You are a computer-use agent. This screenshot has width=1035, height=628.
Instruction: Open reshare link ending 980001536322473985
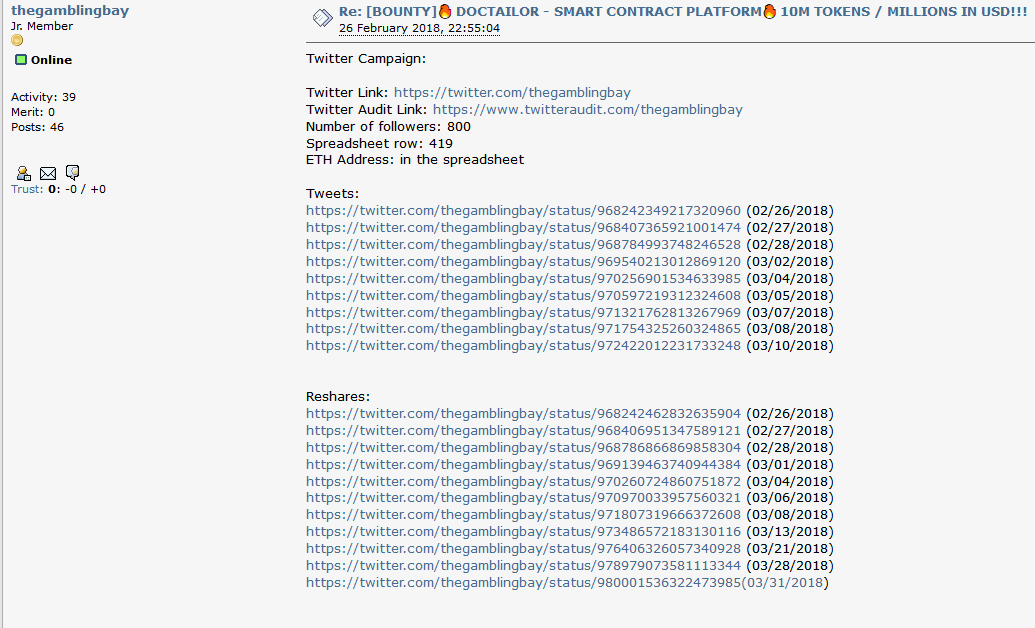pyautogui.click(x=564, y=583)
